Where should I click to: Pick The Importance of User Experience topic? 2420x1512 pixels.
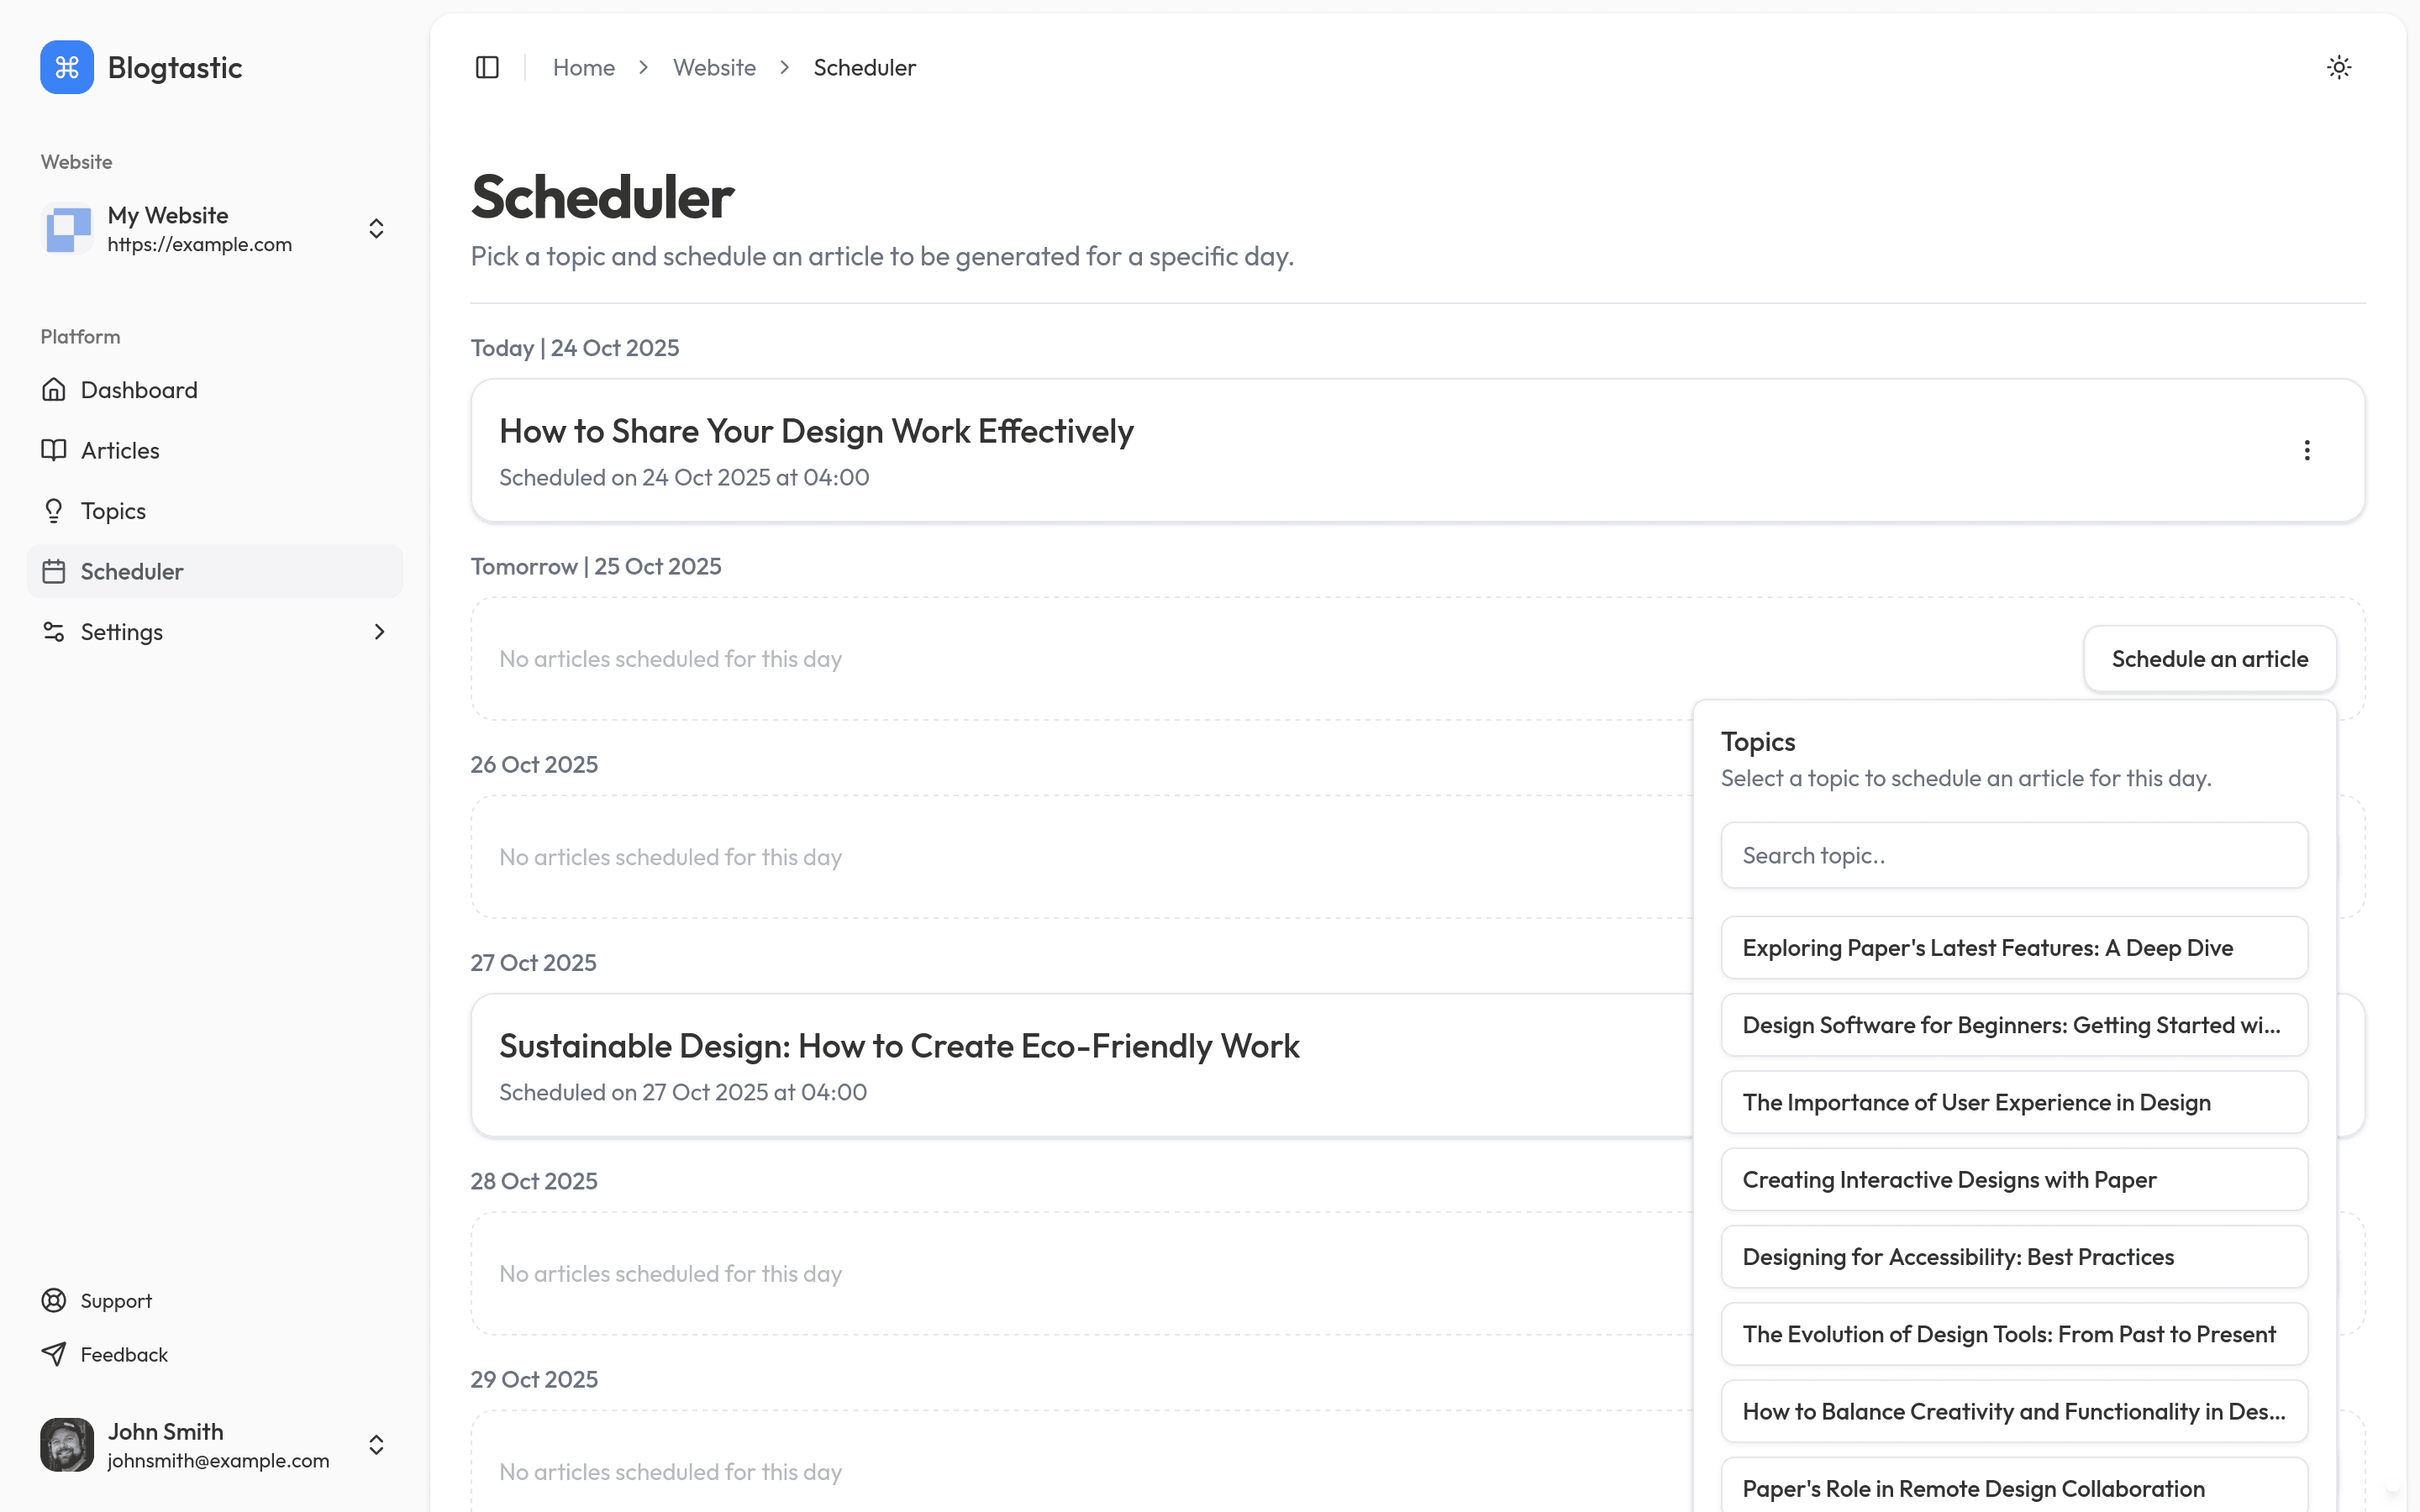2014,1102
